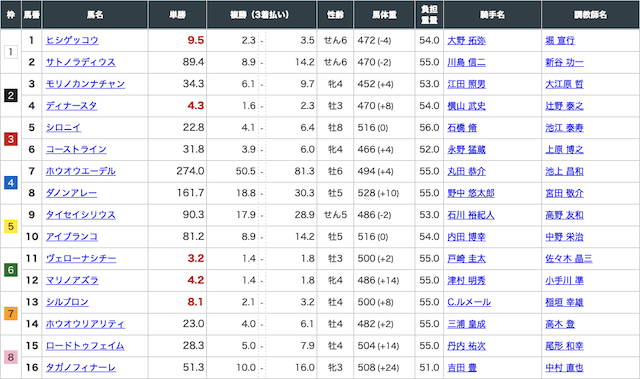Open jockey 永野 猛蔵 profile
Viewport: 640px width, 379px height.
467,150
